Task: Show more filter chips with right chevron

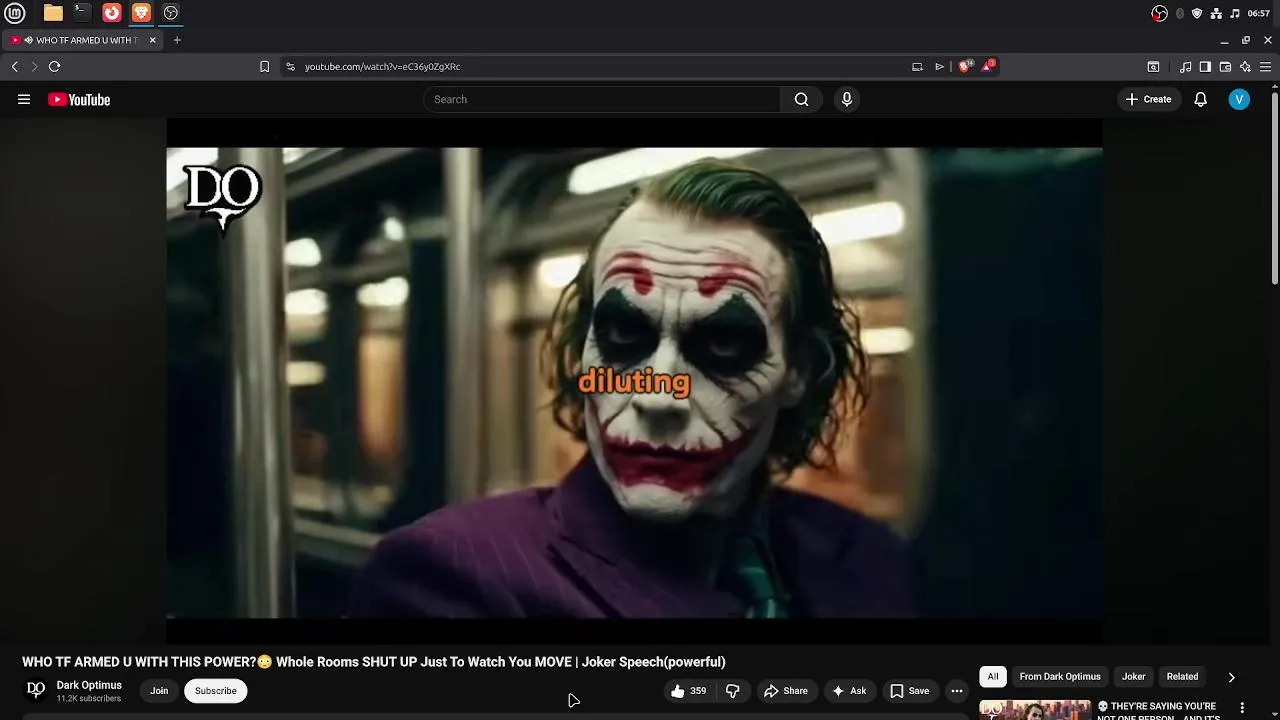Action: [1232, 677]
